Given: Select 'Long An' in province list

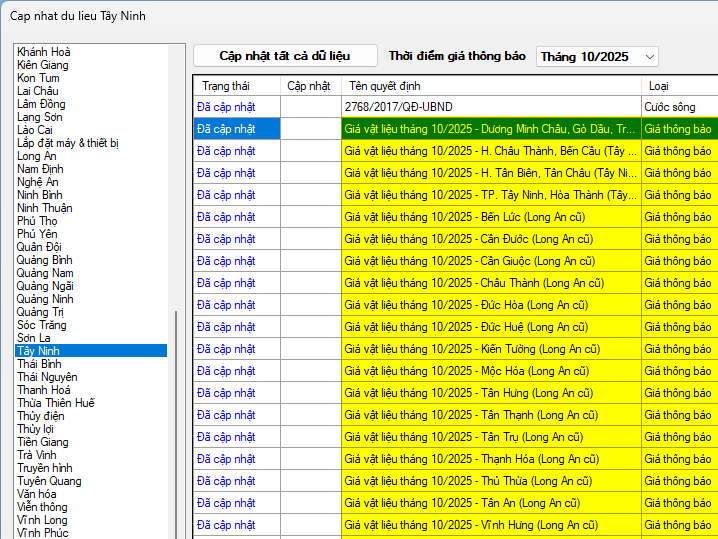Looking at the screenshot, I should (37, 156).
